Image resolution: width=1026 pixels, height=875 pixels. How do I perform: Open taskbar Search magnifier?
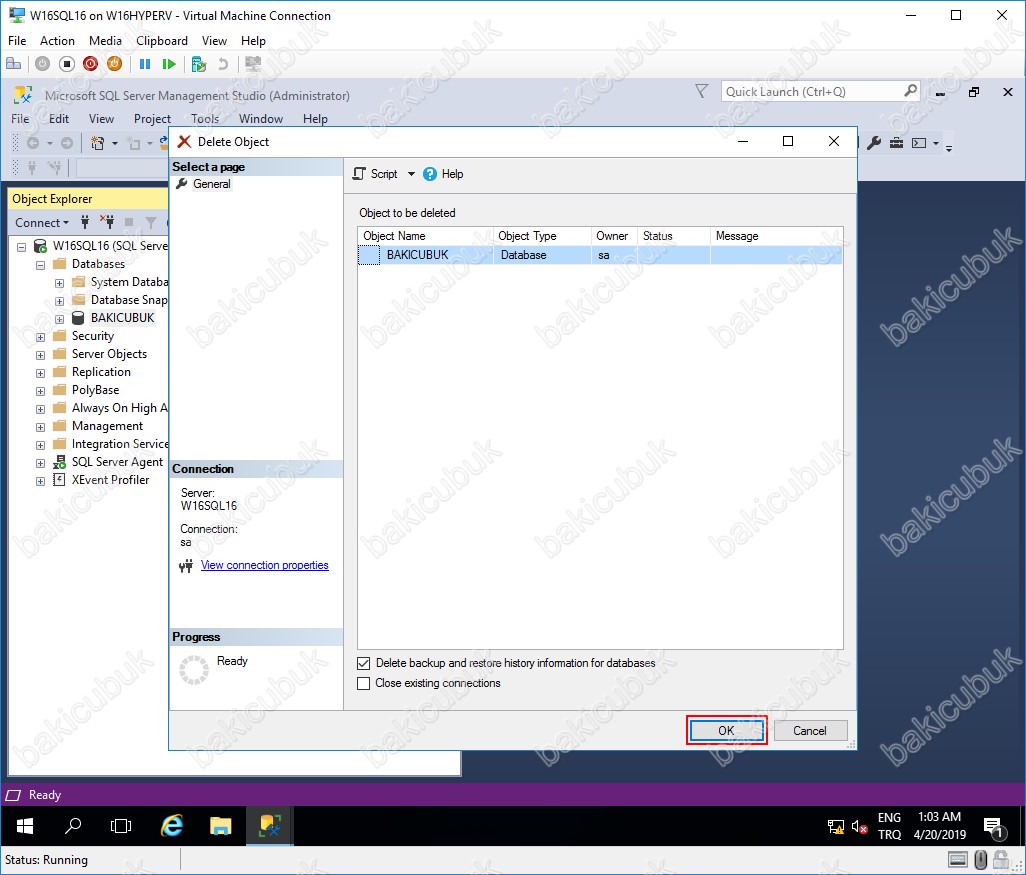tap(73, 826)
